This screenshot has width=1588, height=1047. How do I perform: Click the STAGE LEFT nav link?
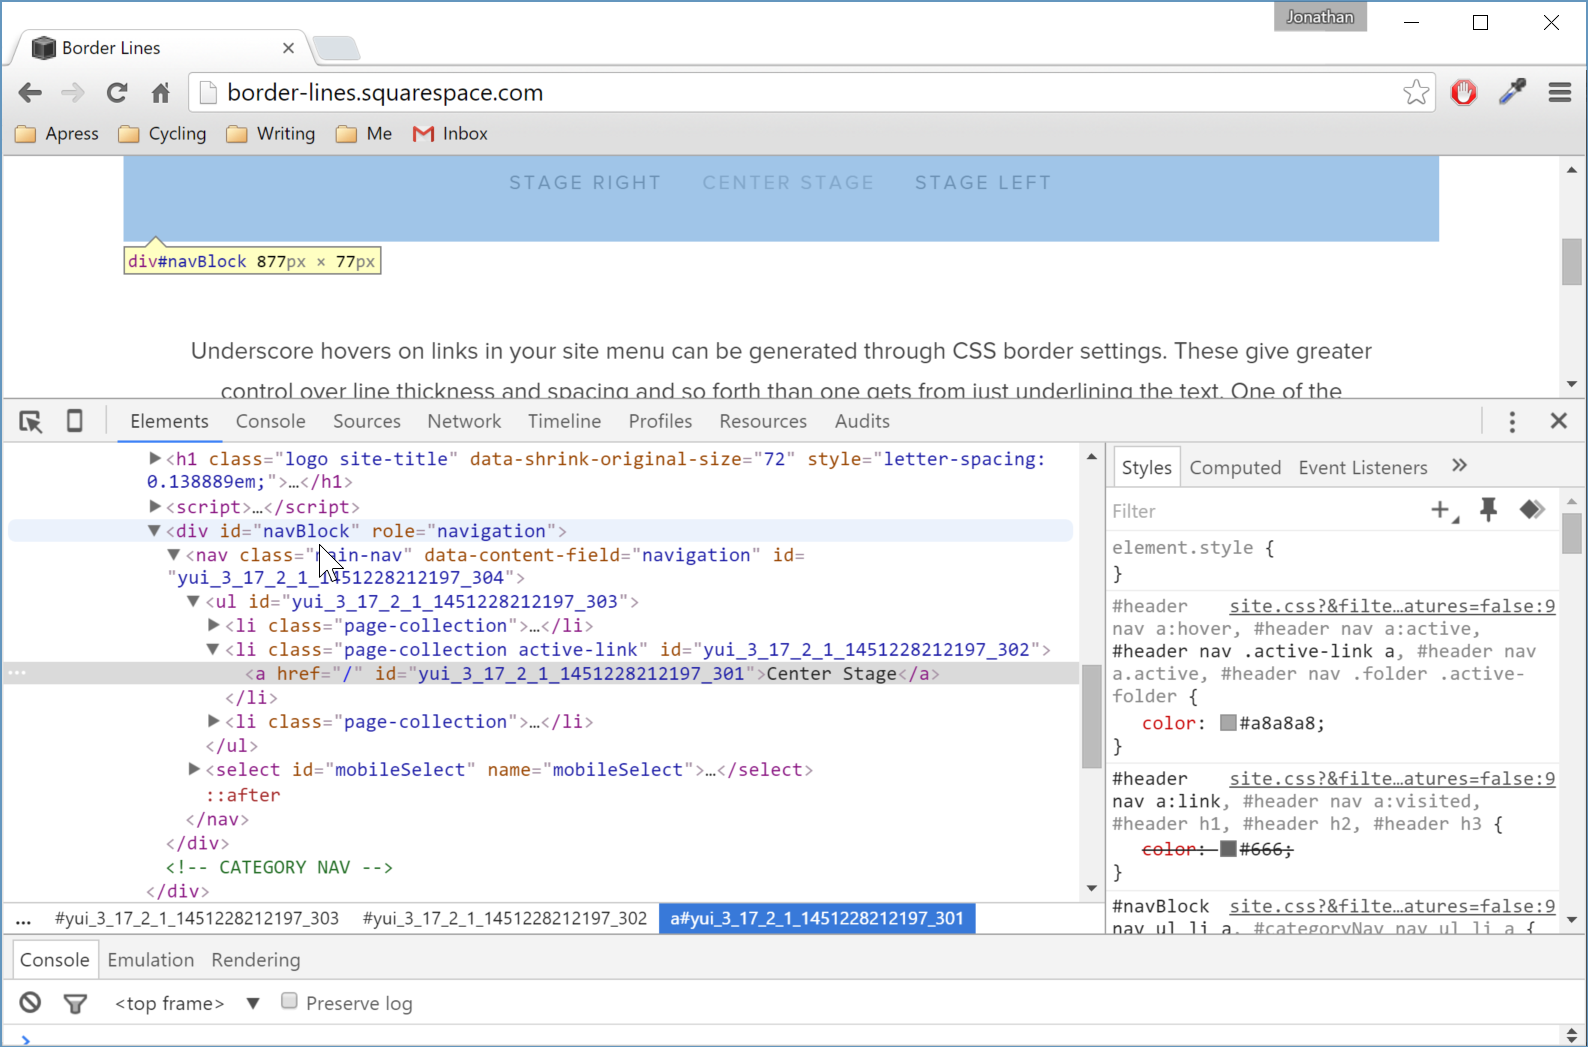click(x=983, y=183)
